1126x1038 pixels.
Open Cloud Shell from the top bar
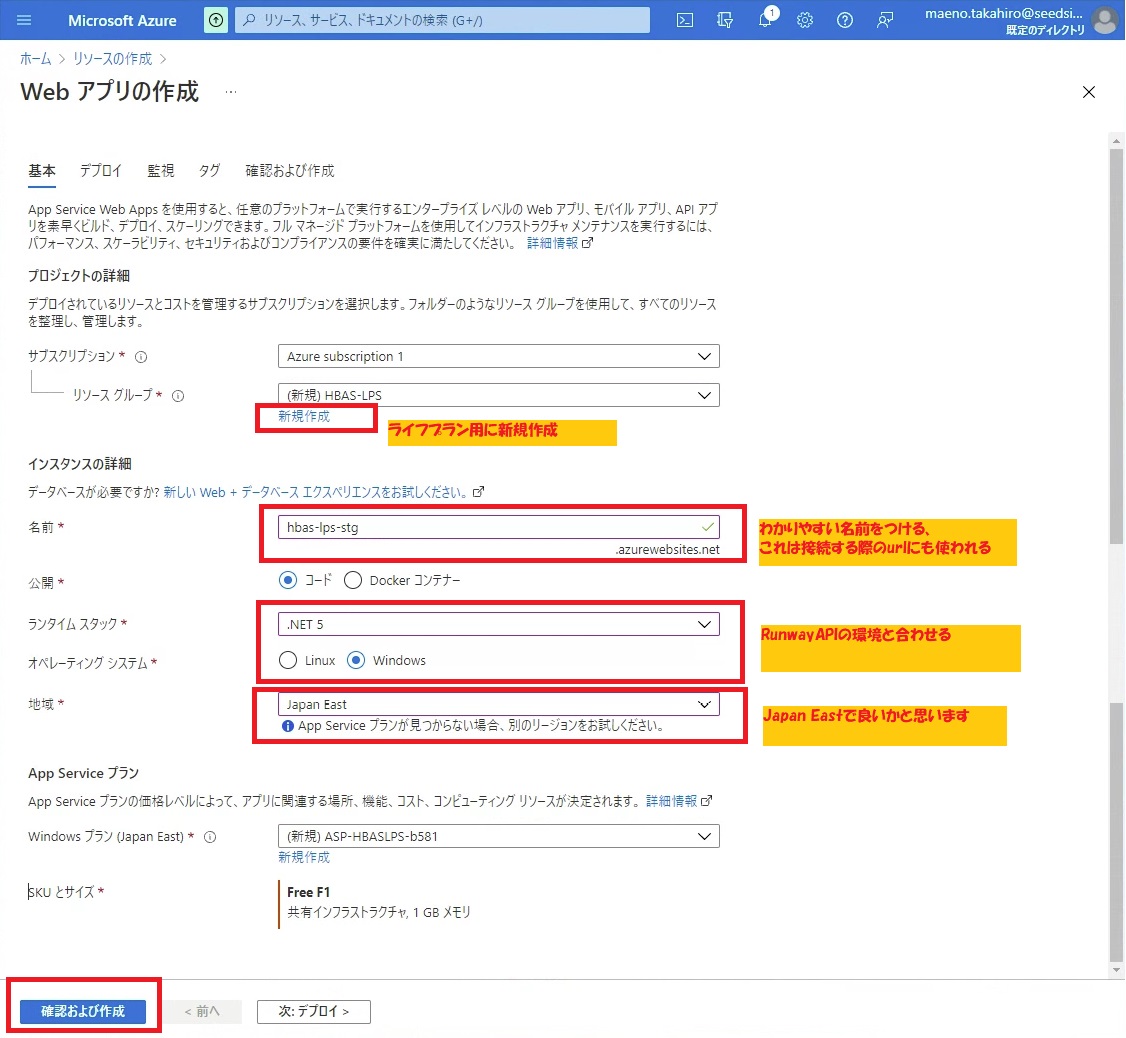pos(685,20)
